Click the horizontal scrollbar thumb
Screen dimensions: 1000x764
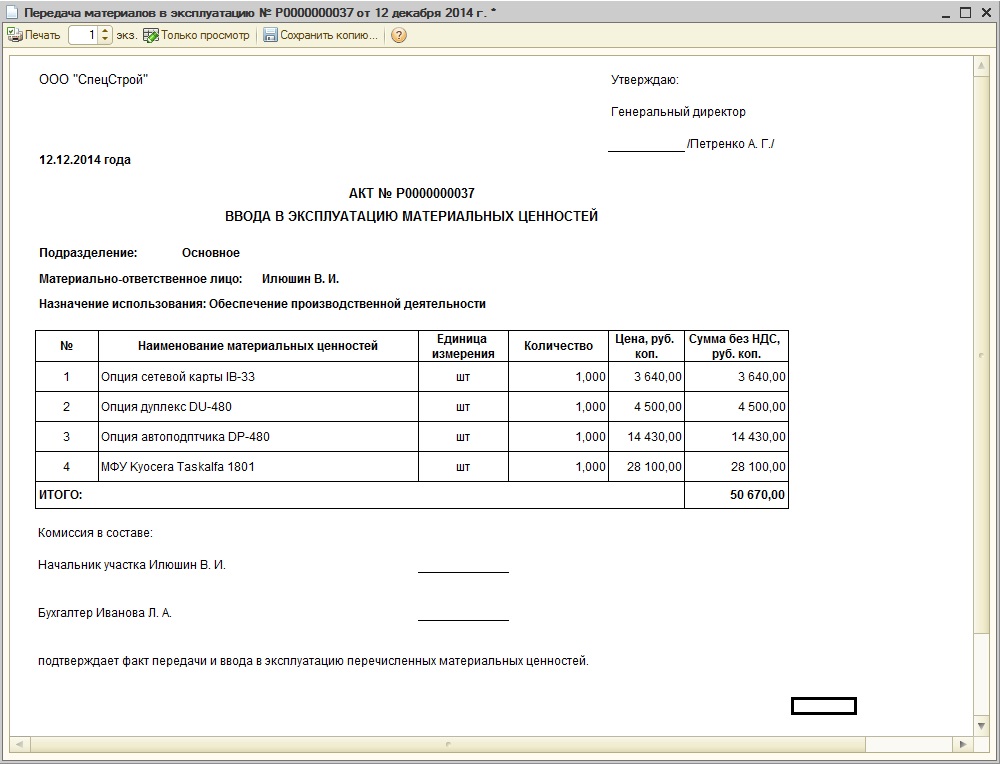click(x=448, y=744)
